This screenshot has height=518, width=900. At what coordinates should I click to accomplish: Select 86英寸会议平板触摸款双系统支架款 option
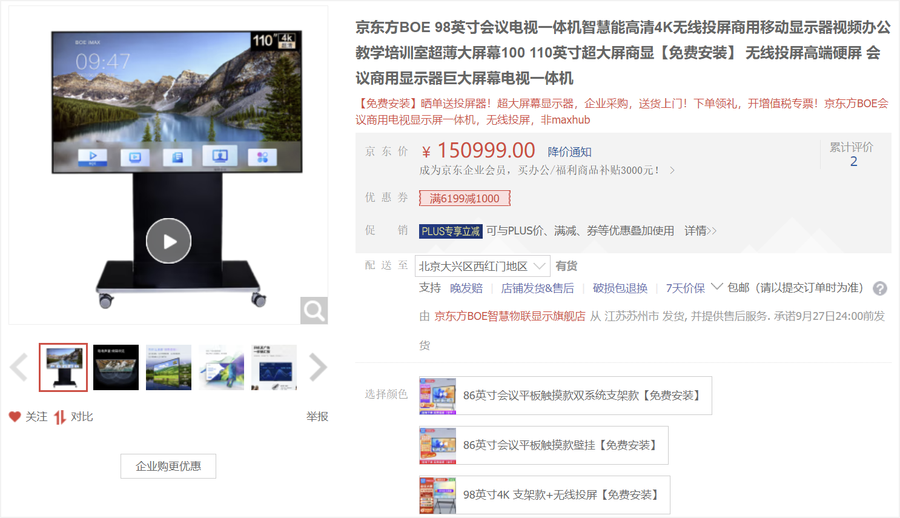point(565,396)
